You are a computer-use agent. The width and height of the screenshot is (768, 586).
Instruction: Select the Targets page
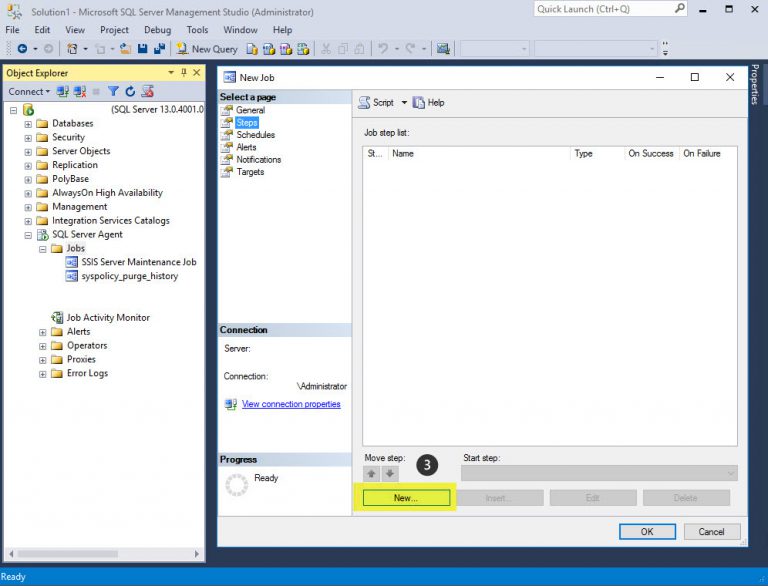[x=250, y=172]
